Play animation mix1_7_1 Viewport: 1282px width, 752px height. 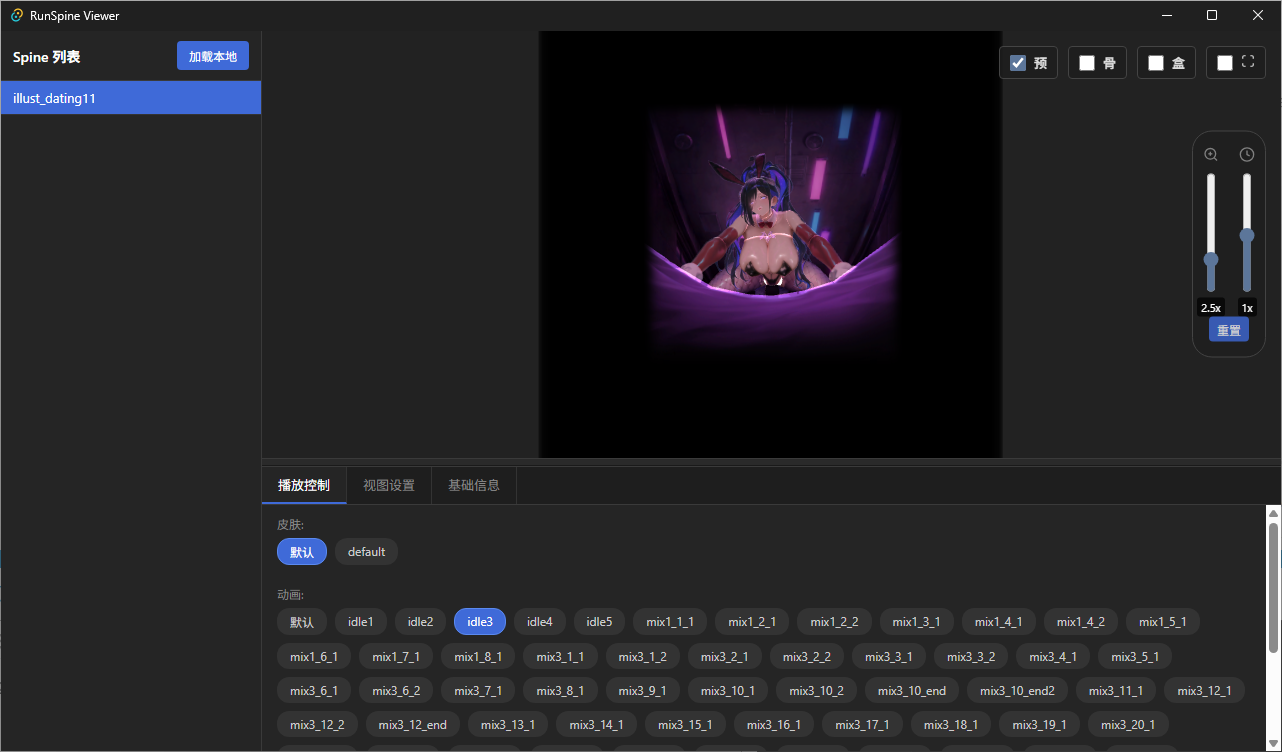(396, 657)
